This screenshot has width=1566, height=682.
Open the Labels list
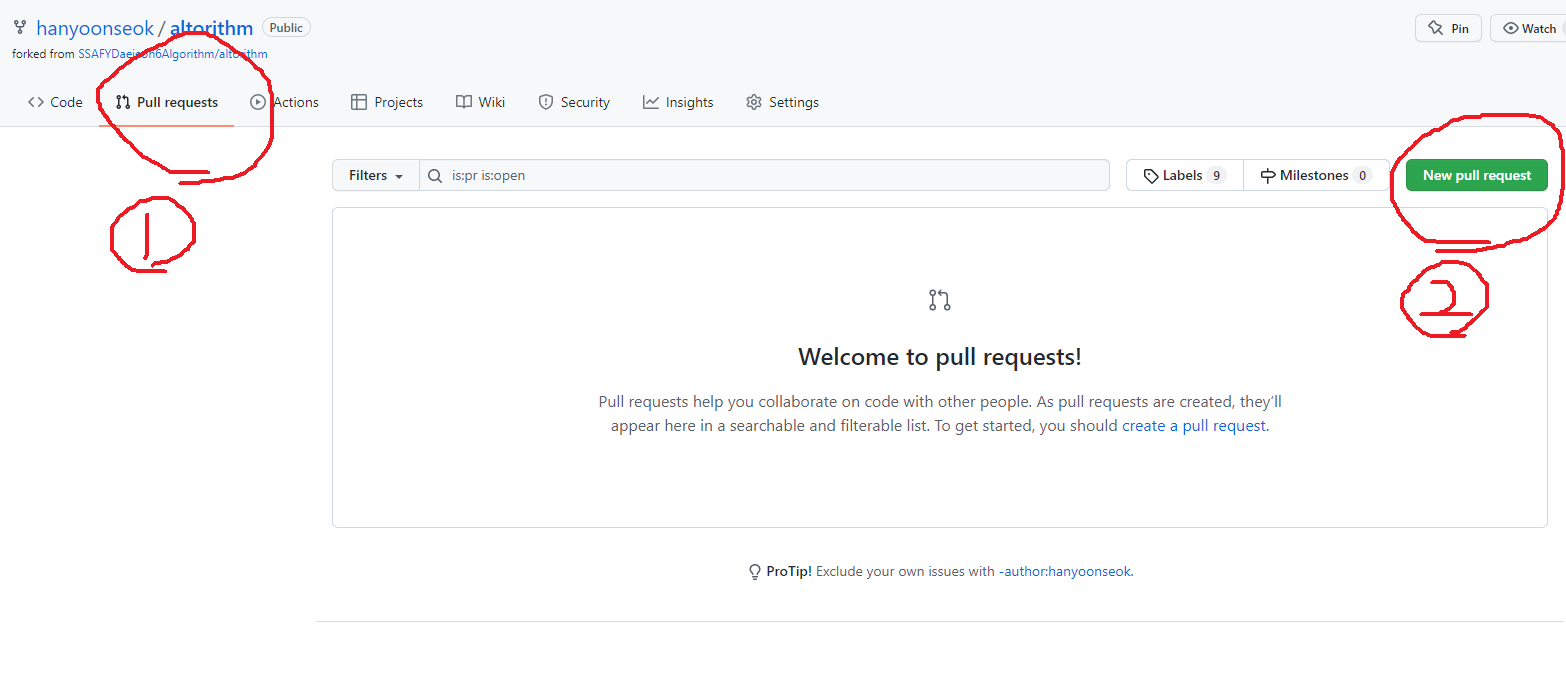coord(1185,175)
